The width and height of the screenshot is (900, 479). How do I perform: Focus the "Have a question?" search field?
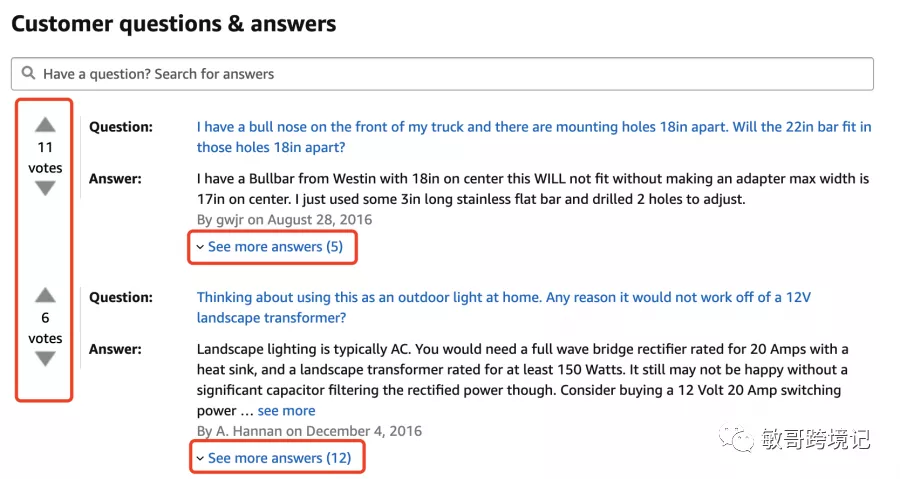450,74
